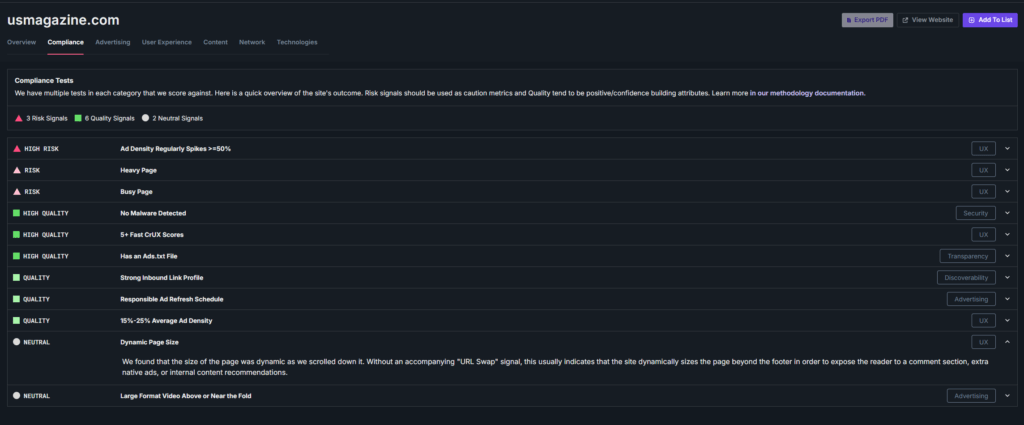Select the User Experience tab

[167, 42]
